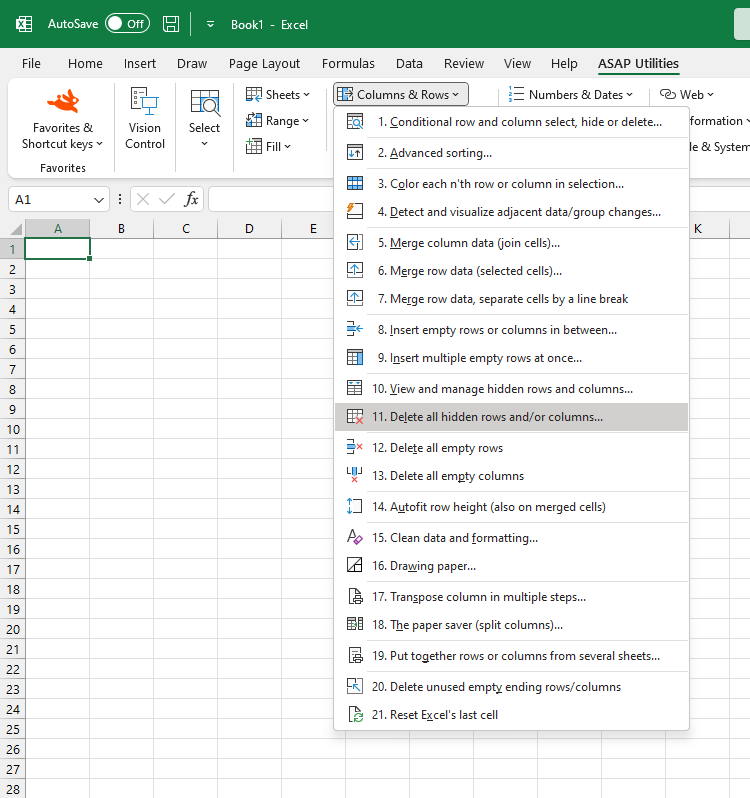Viewport: 750px width, 798px height.
Task: Choose Conditional row and column select option
Action: click(x=511, y=122)
